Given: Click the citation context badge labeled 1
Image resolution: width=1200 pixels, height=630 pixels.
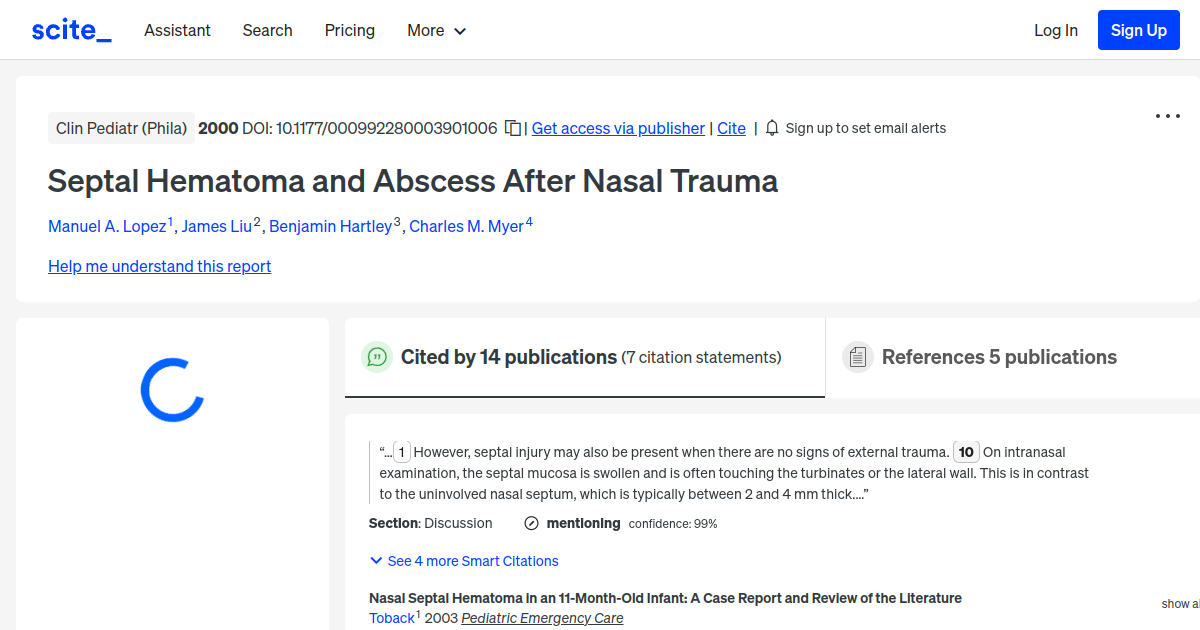Looking at the screenshot, I should [x=401, y=452].
